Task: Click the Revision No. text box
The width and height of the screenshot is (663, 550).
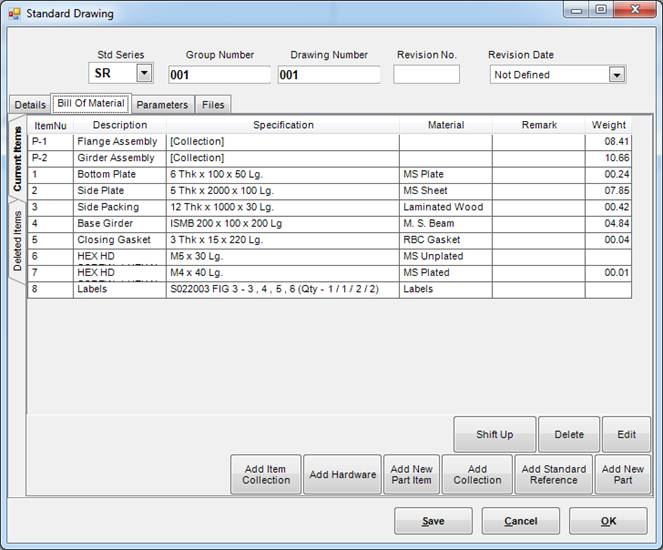Action: [x=426, y=75]
